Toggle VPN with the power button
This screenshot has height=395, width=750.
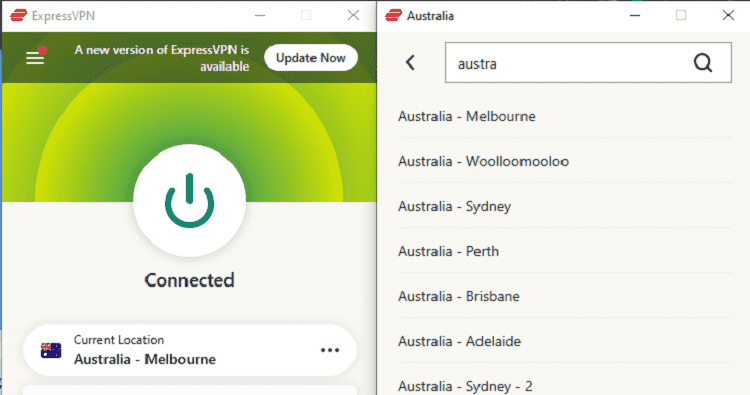point(189,201)
